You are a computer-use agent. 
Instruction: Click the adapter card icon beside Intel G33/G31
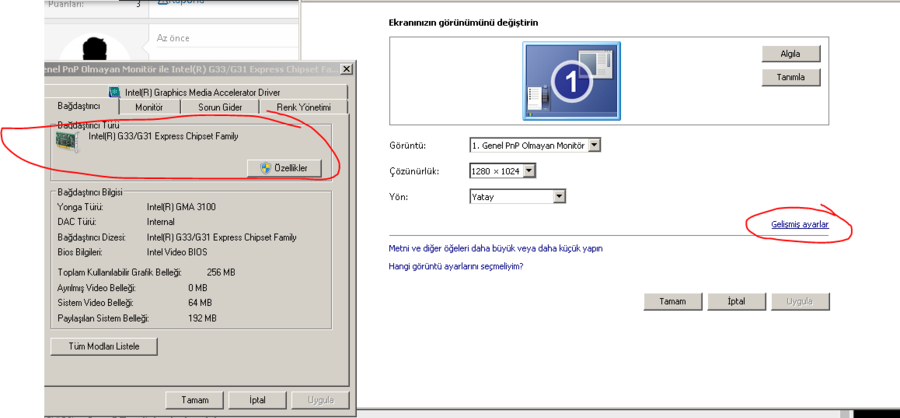[x=67, y=141]
